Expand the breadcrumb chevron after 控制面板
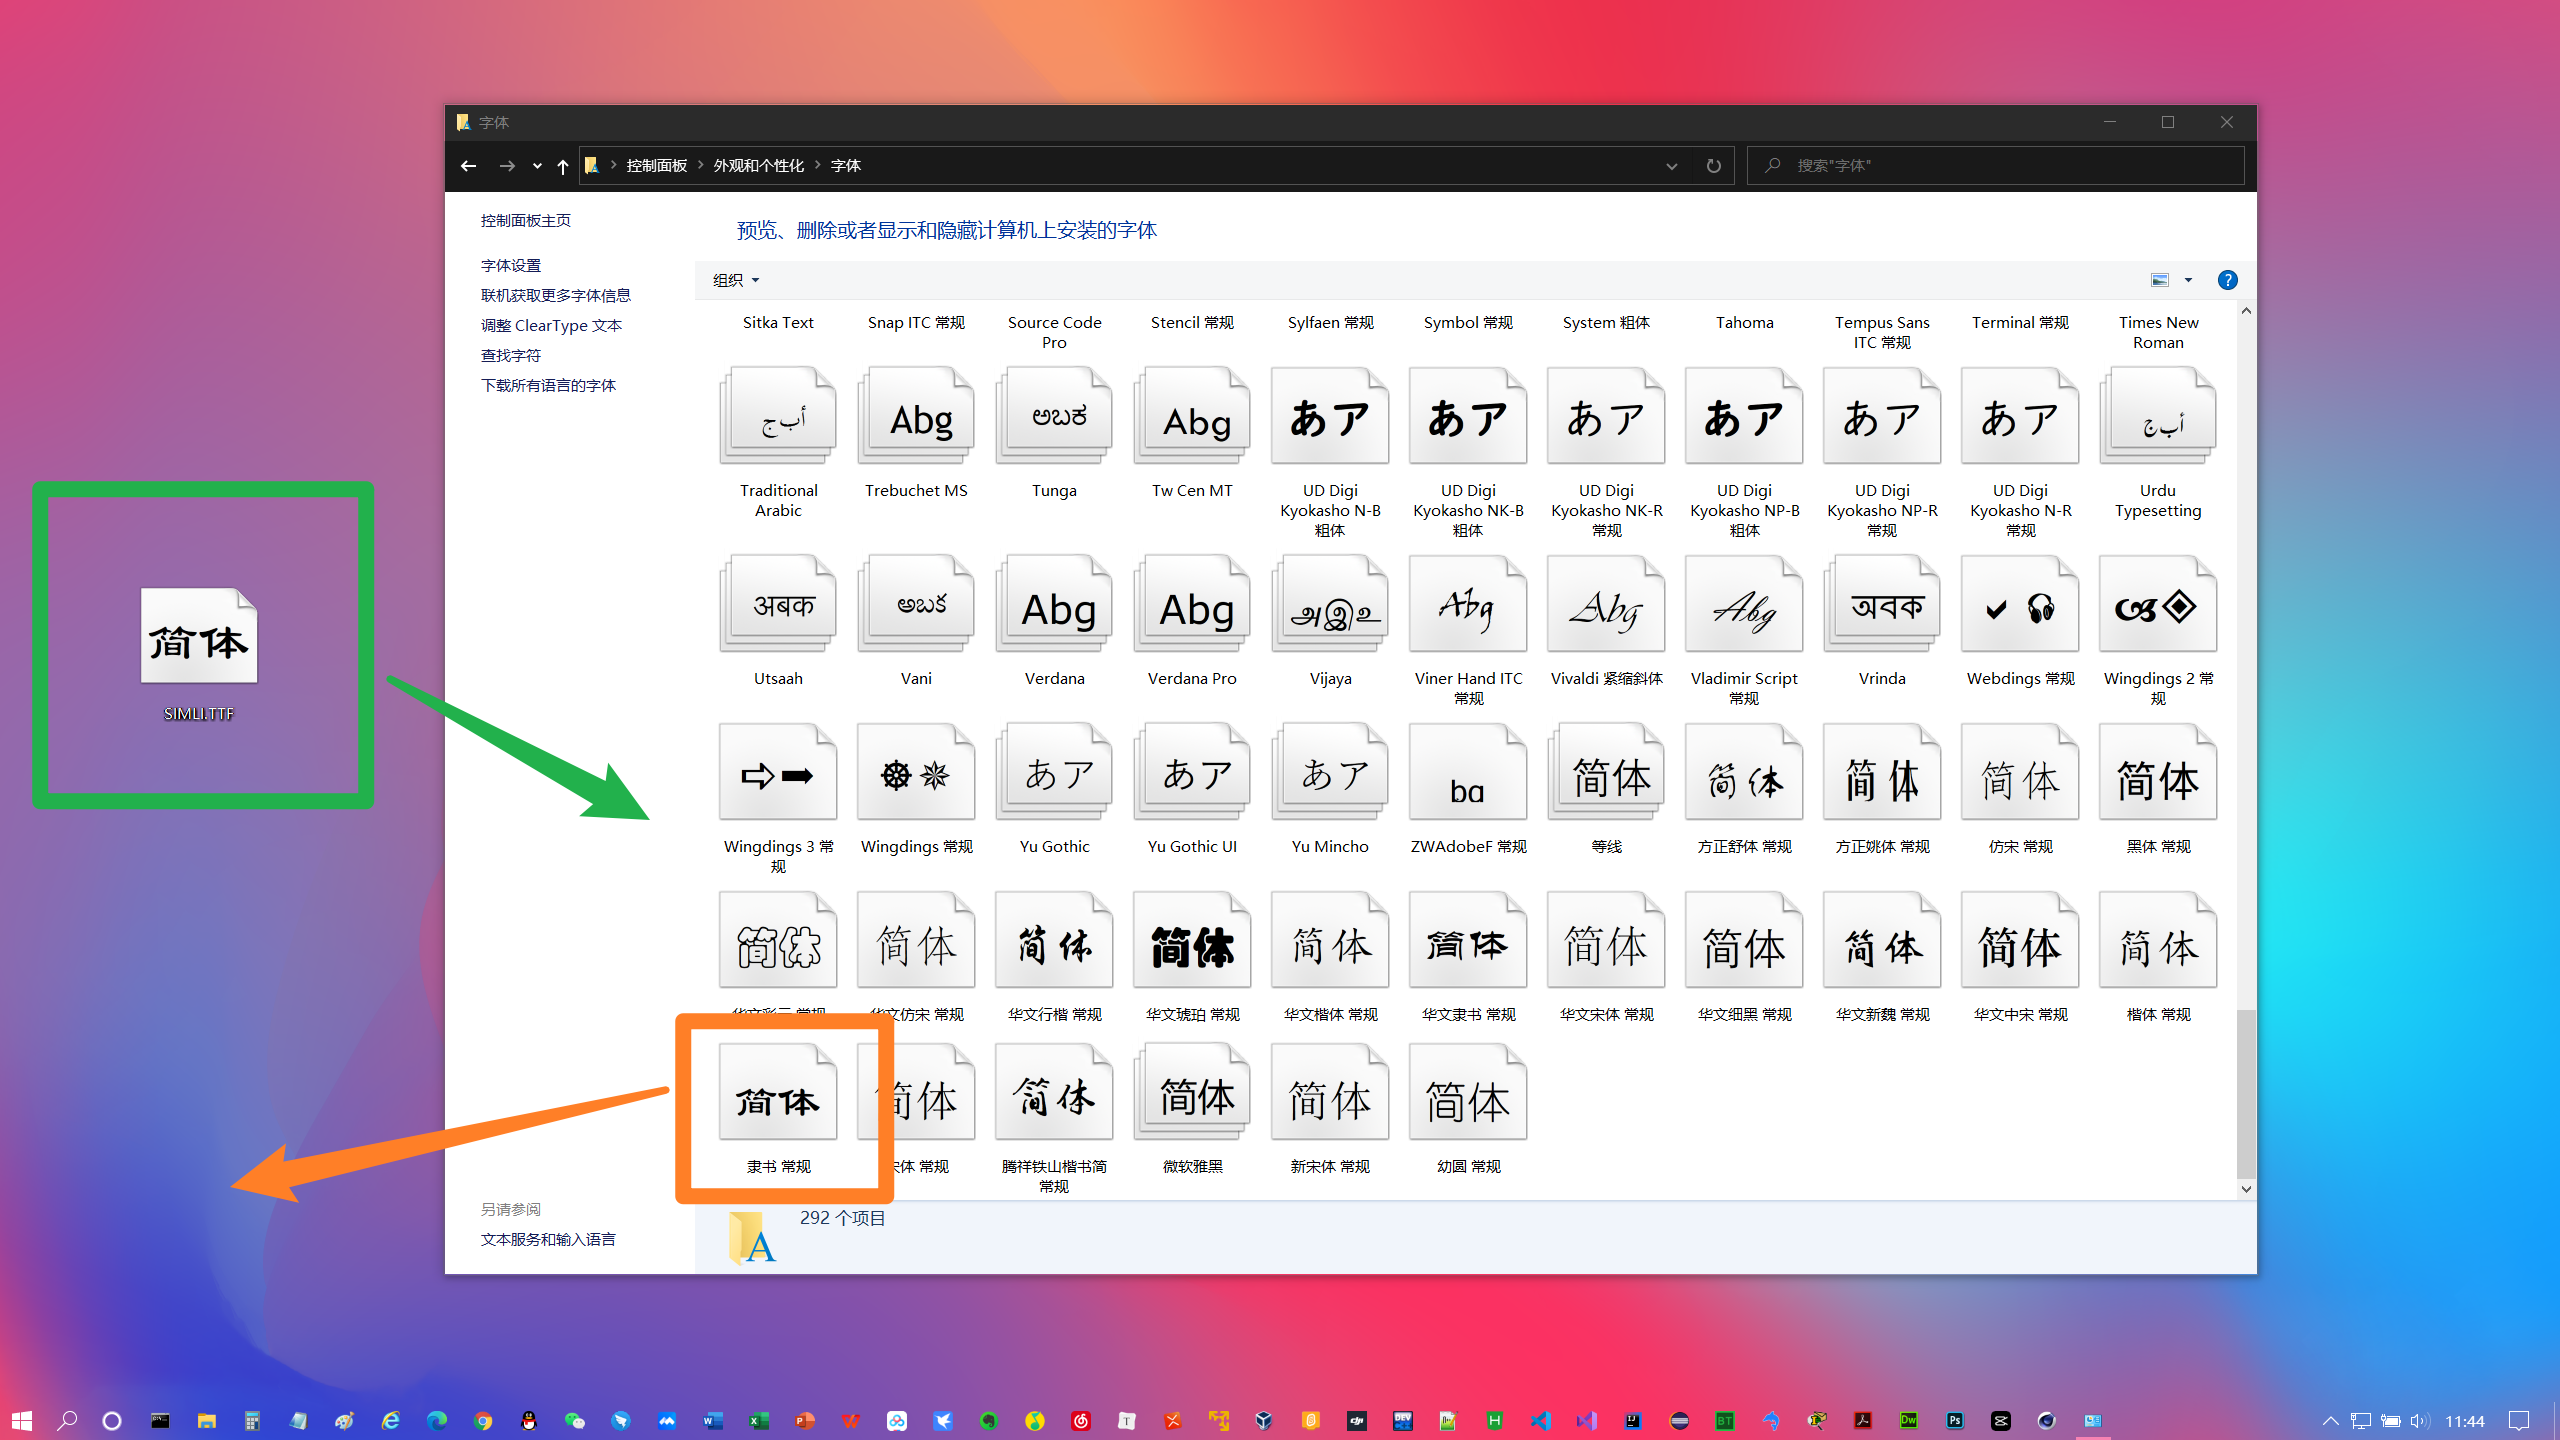The width and height of the screenshot is (2560, 1440). tap(701, 165)
